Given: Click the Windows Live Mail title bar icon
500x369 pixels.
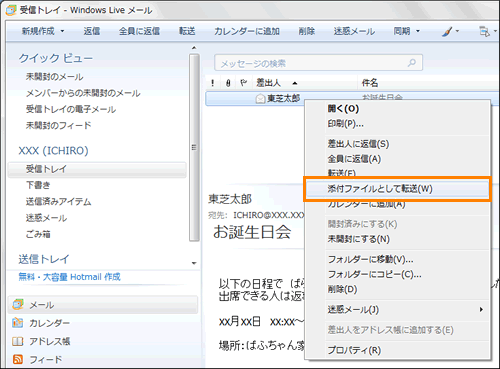Looking at the screenshot, I should click(x=11, y=10).
